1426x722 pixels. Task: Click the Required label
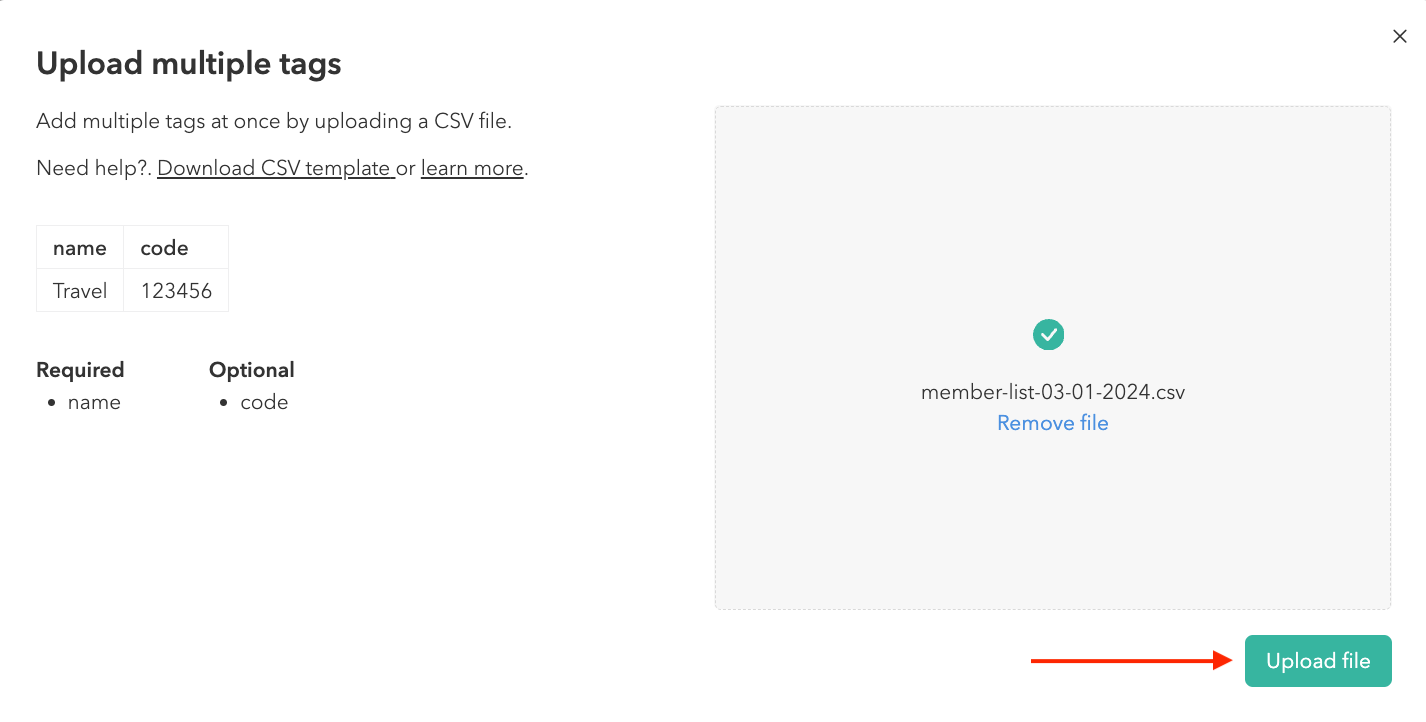[x=80, y=370]
